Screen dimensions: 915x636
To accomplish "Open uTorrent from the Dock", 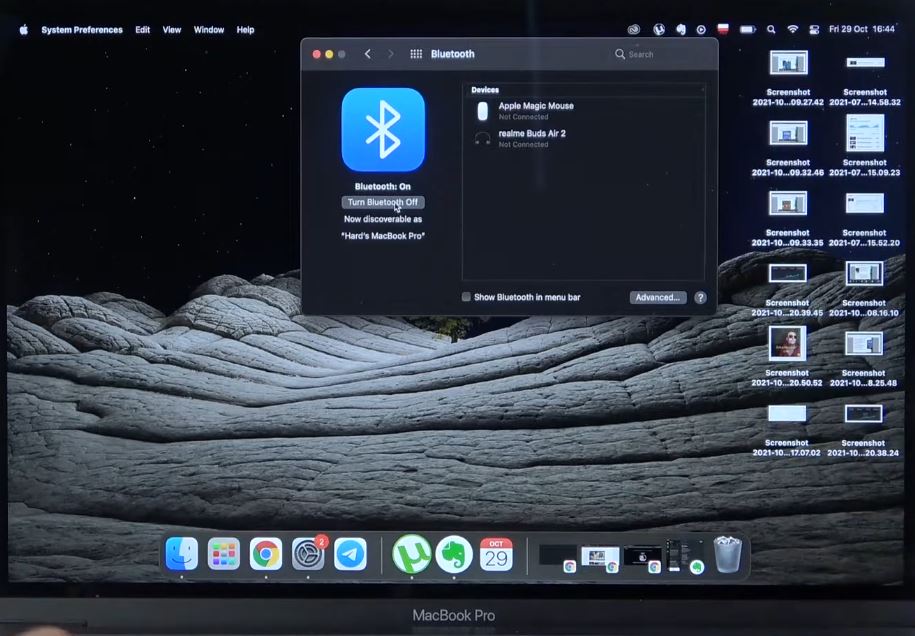I will pos(411,554).
